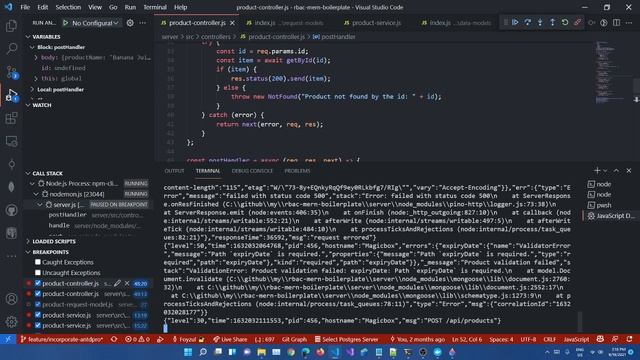This screenshot has height=360, width=640.
Task: Split the editor to the right
Action: tap(616, 23)
